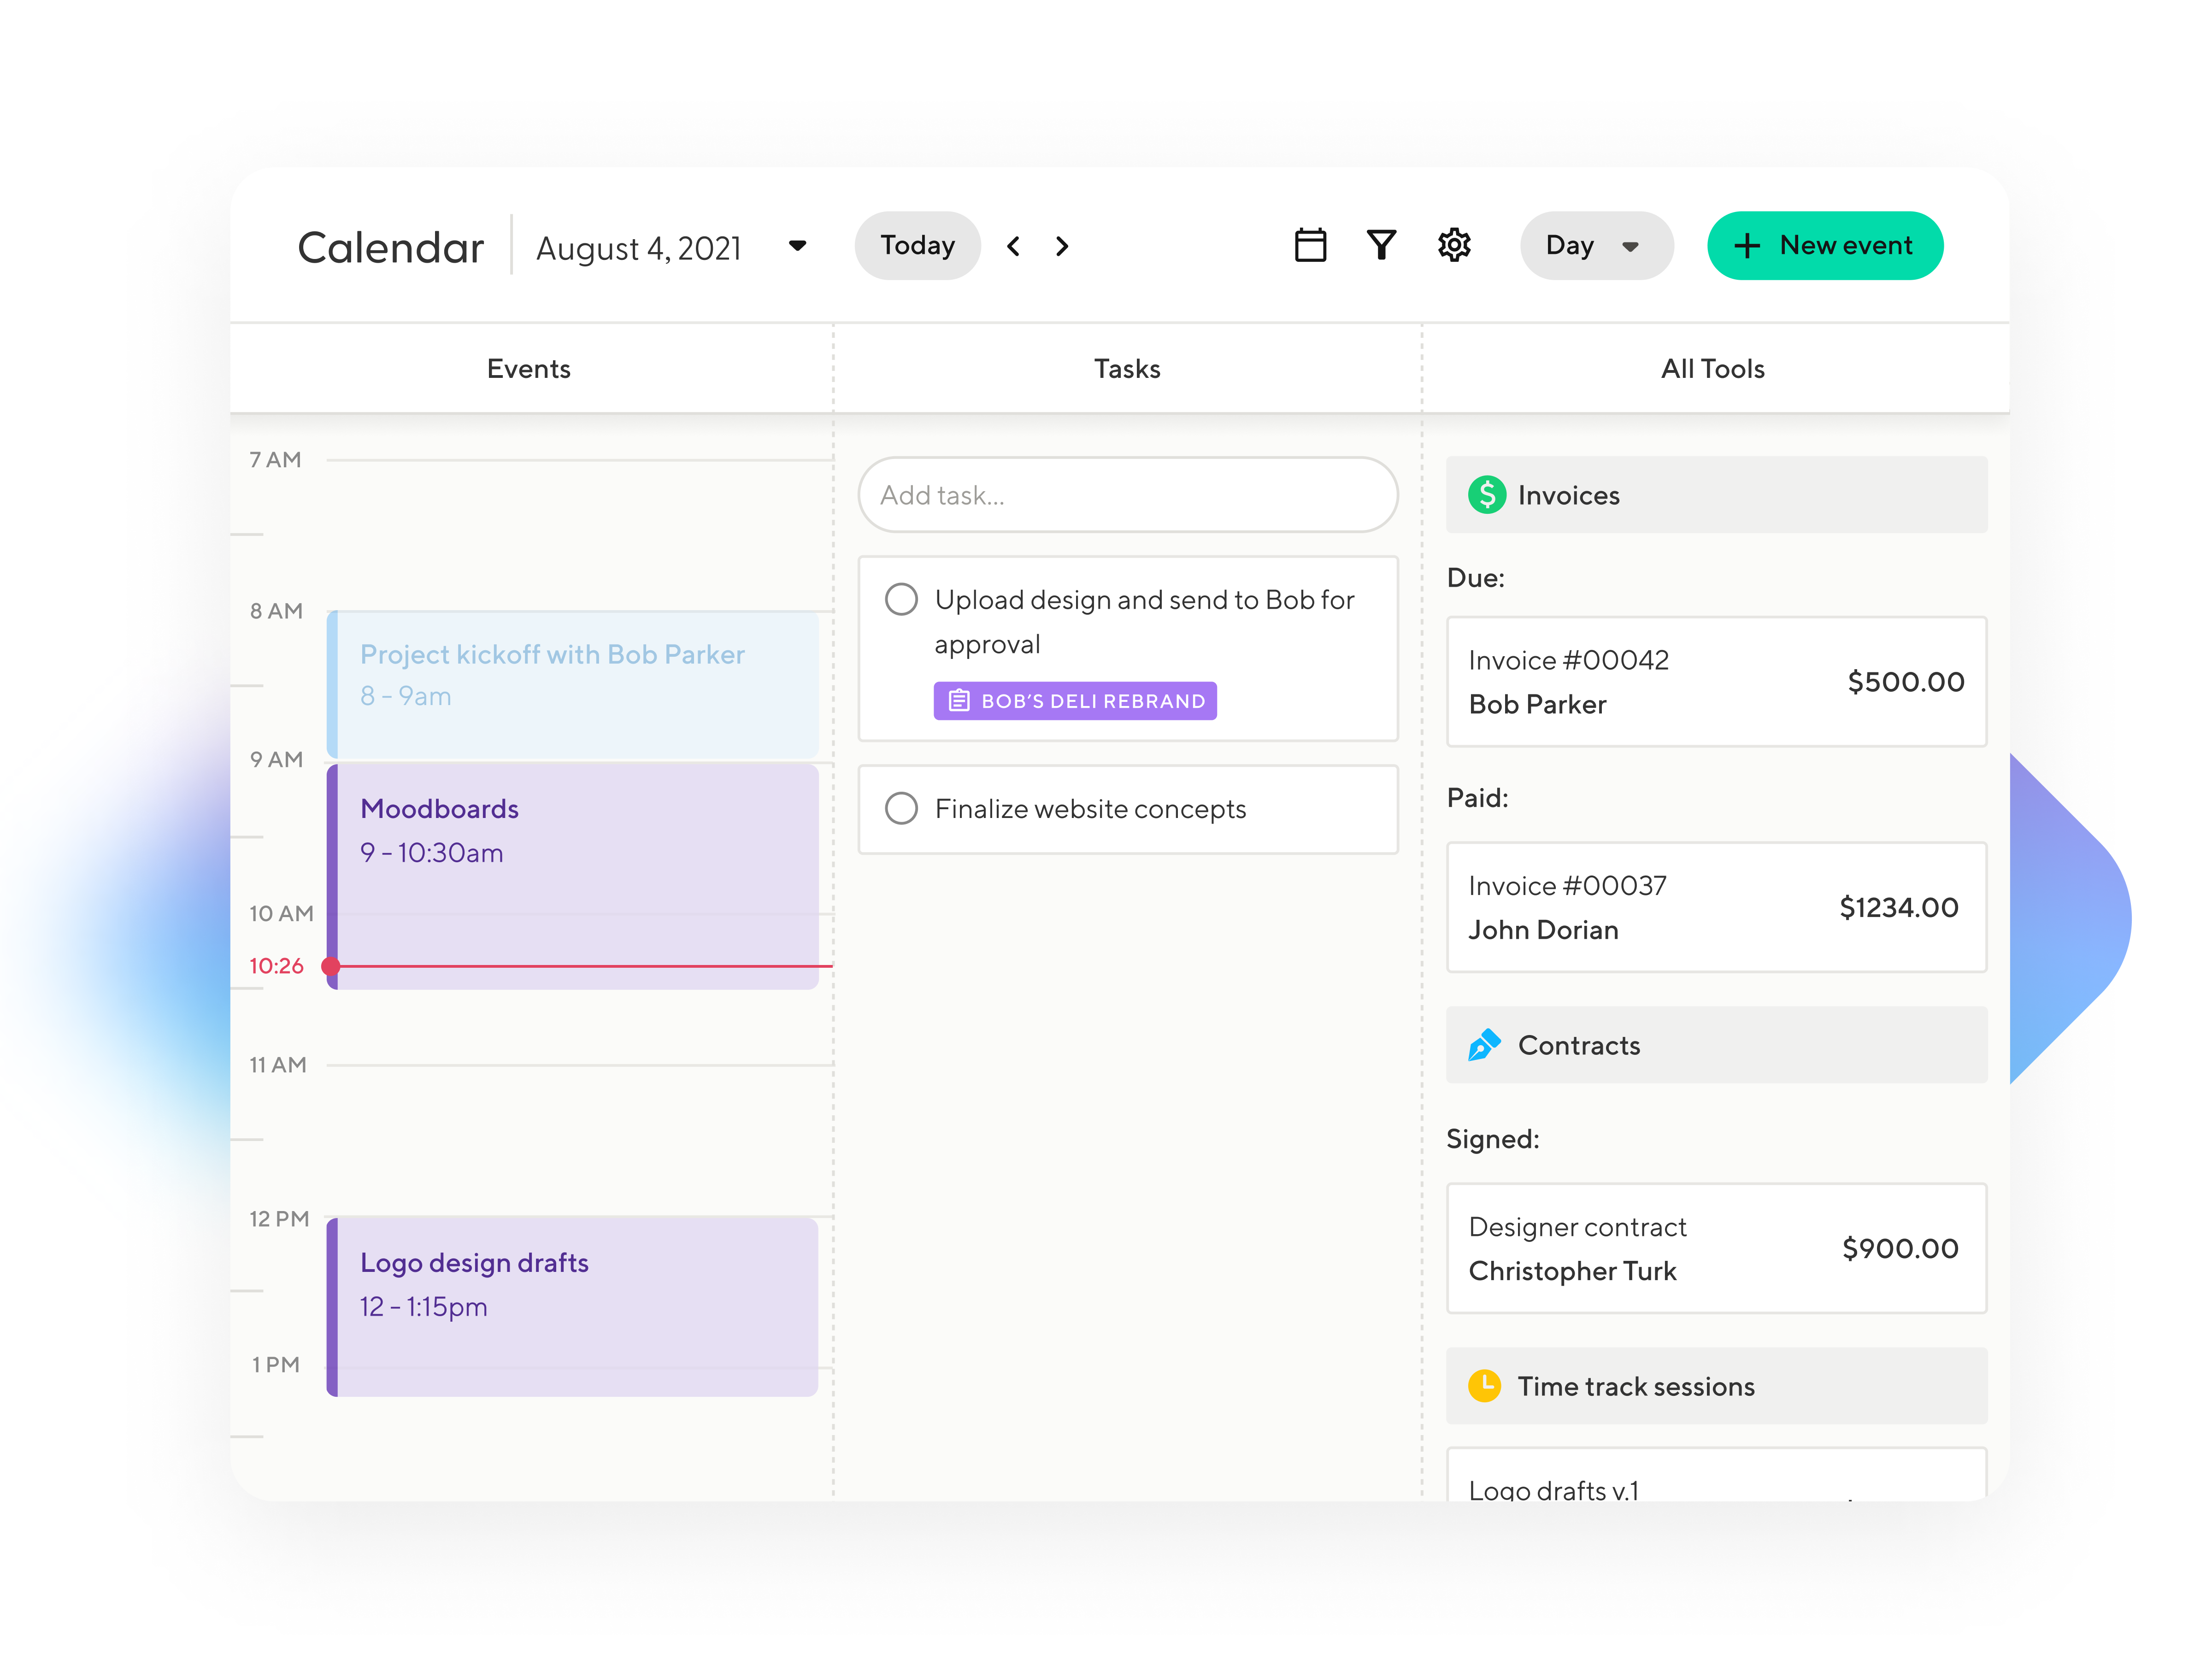2212x1659 pixels.
Task: Click the blue Contracts pen icon
Action: tap(1484, 1045)
